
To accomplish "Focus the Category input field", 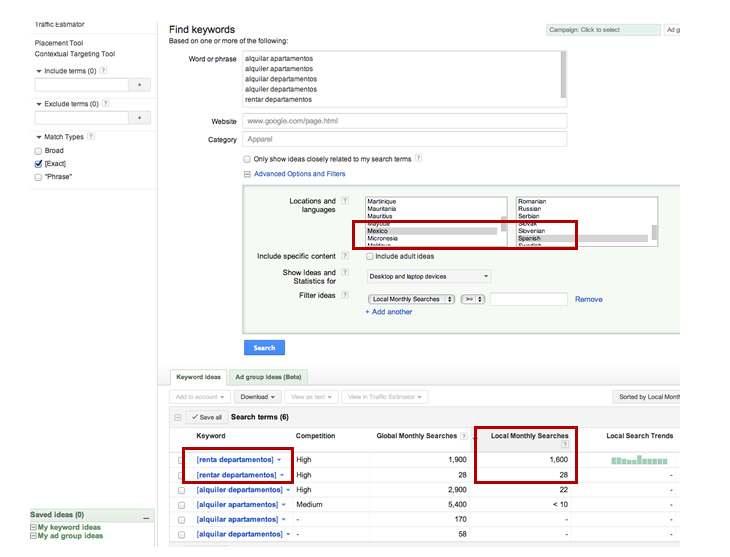I will pos(404,139).
